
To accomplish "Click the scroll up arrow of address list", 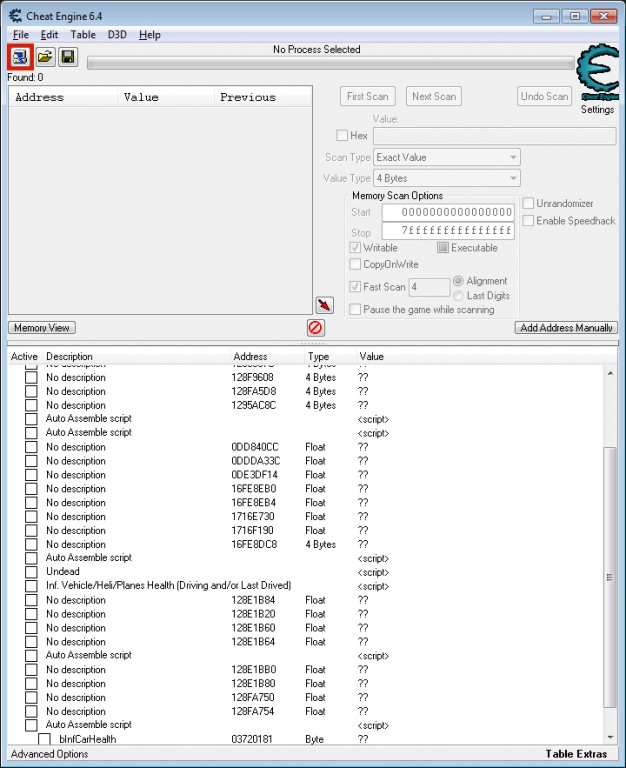I will (610, 373).
